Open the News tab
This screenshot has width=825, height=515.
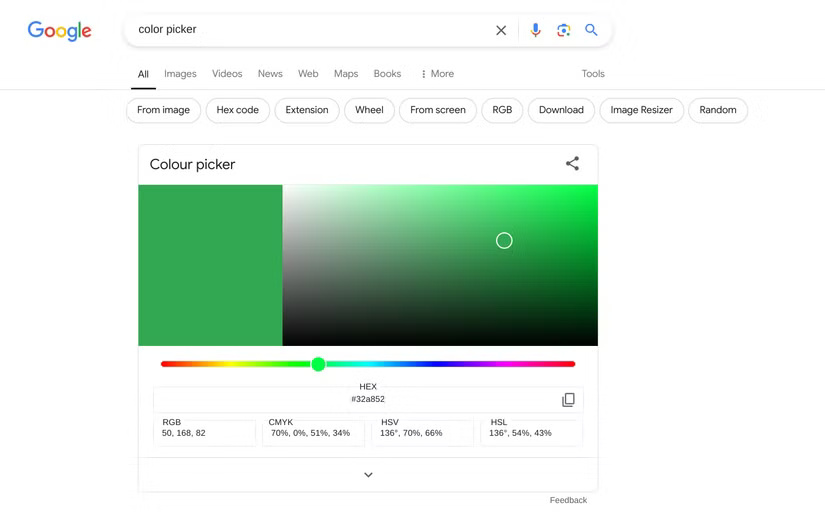(270, 74)
